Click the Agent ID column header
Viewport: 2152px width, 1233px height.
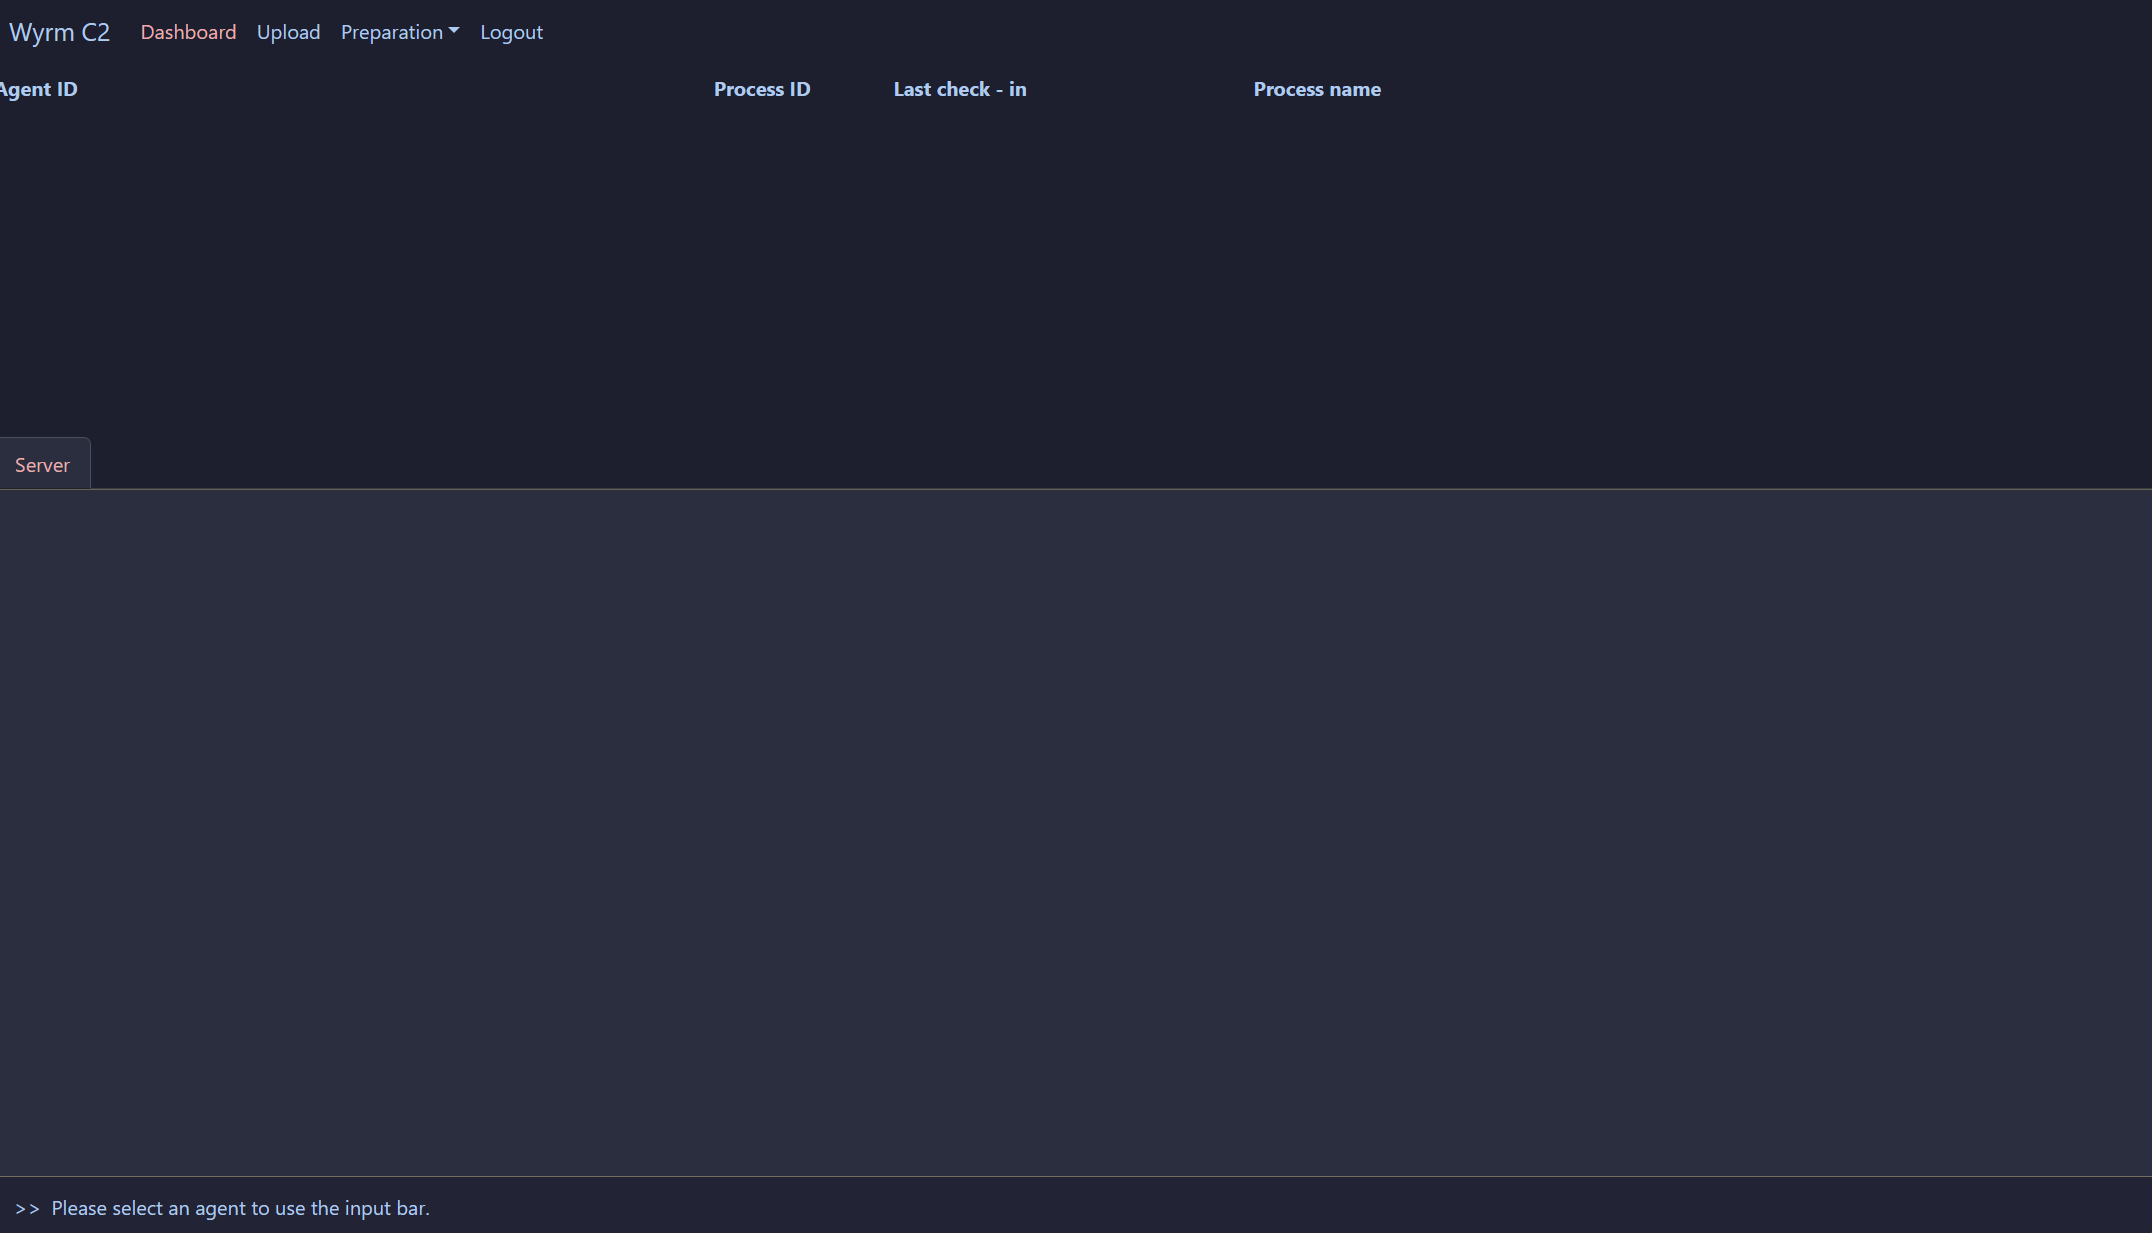pos(38,89)
